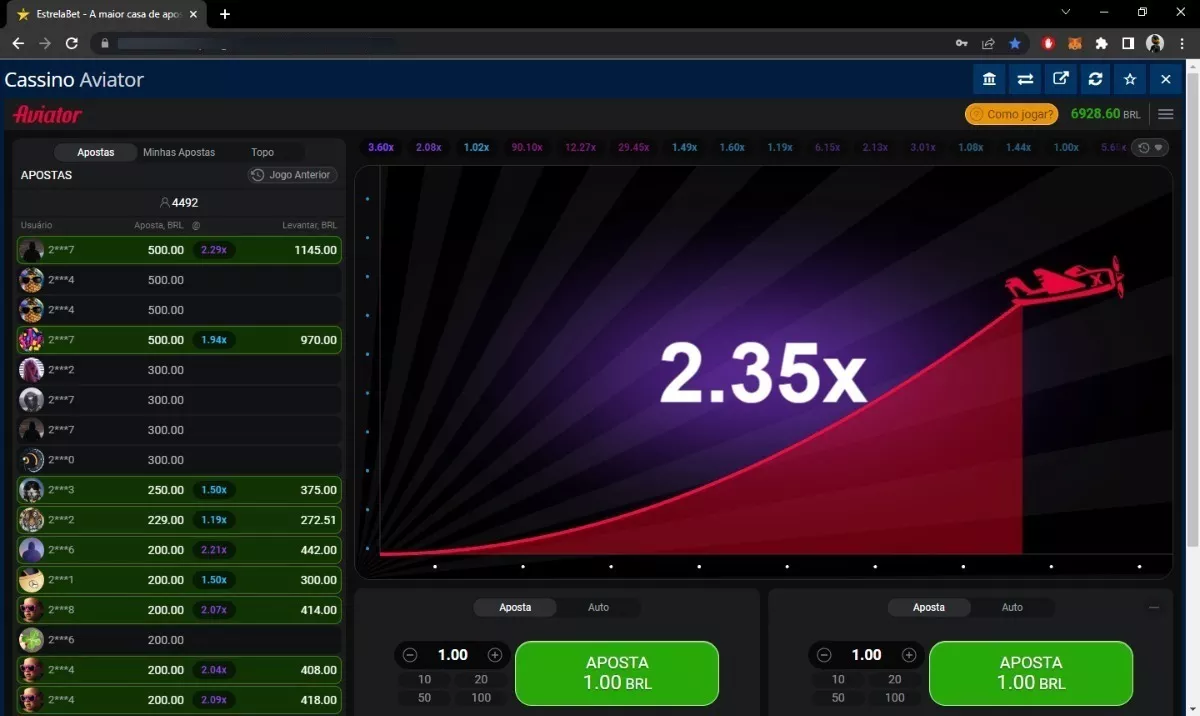Choose quick amount 50 in first panel
This screenshot has height=716, width=1200.
click(425, 697)
